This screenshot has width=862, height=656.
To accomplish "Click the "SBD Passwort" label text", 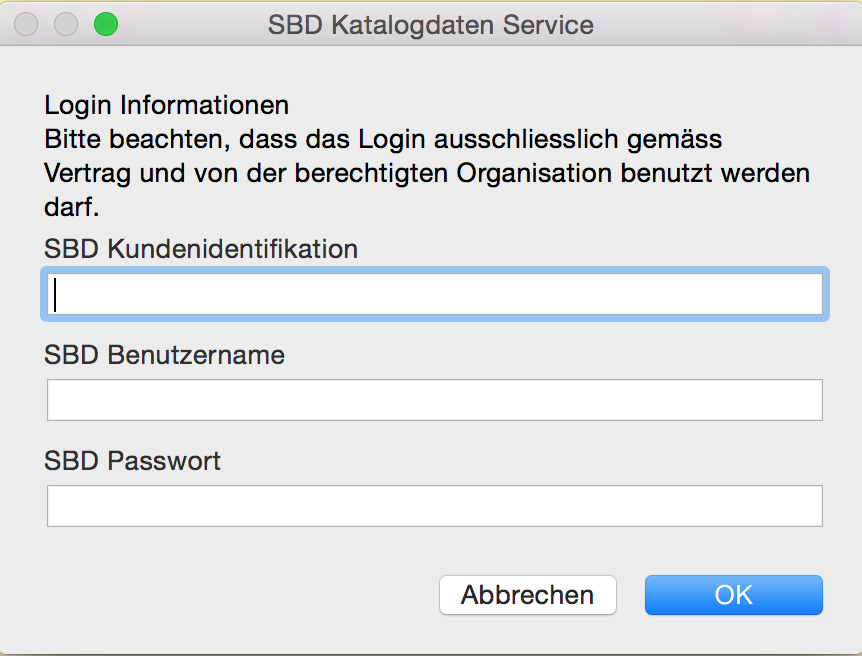I will tap(132, 461).
